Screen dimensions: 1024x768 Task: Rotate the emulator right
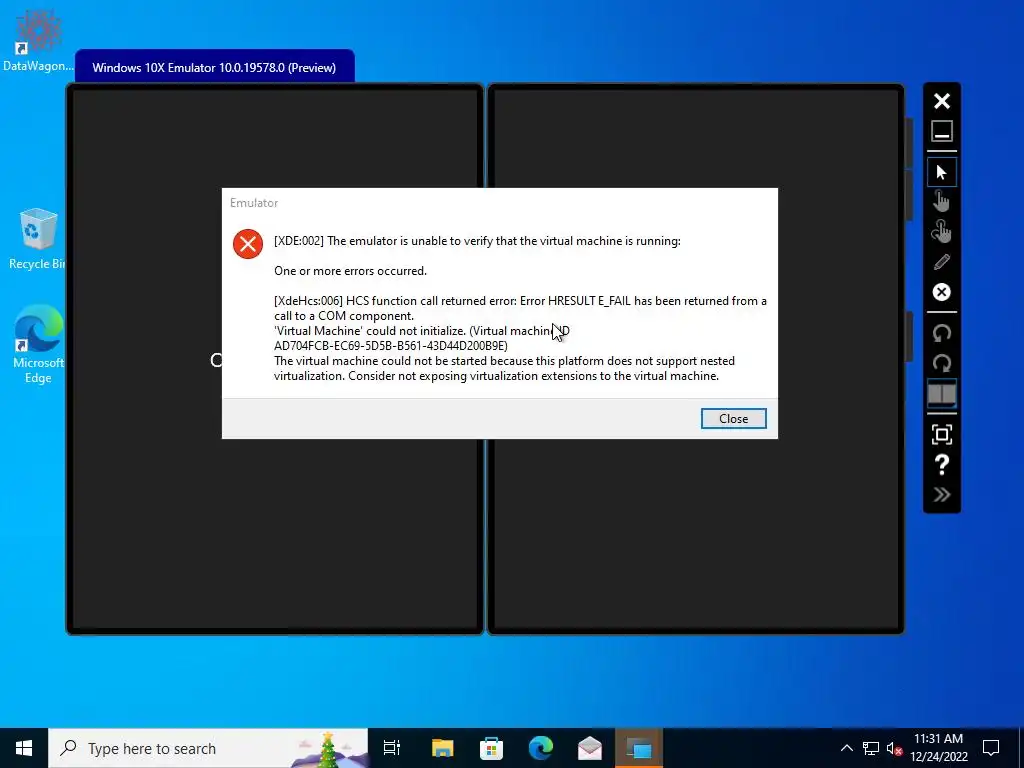[941, 363]
